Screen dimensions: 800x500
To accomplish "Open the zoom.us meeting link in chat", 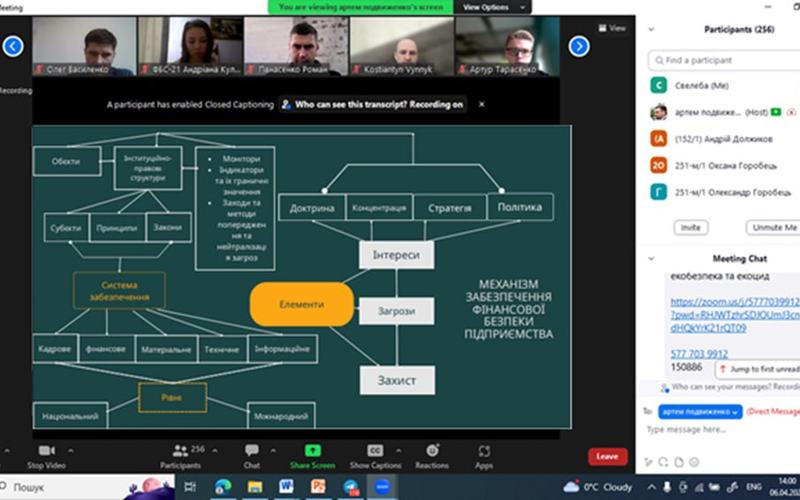I will click(x=735, y=315).
